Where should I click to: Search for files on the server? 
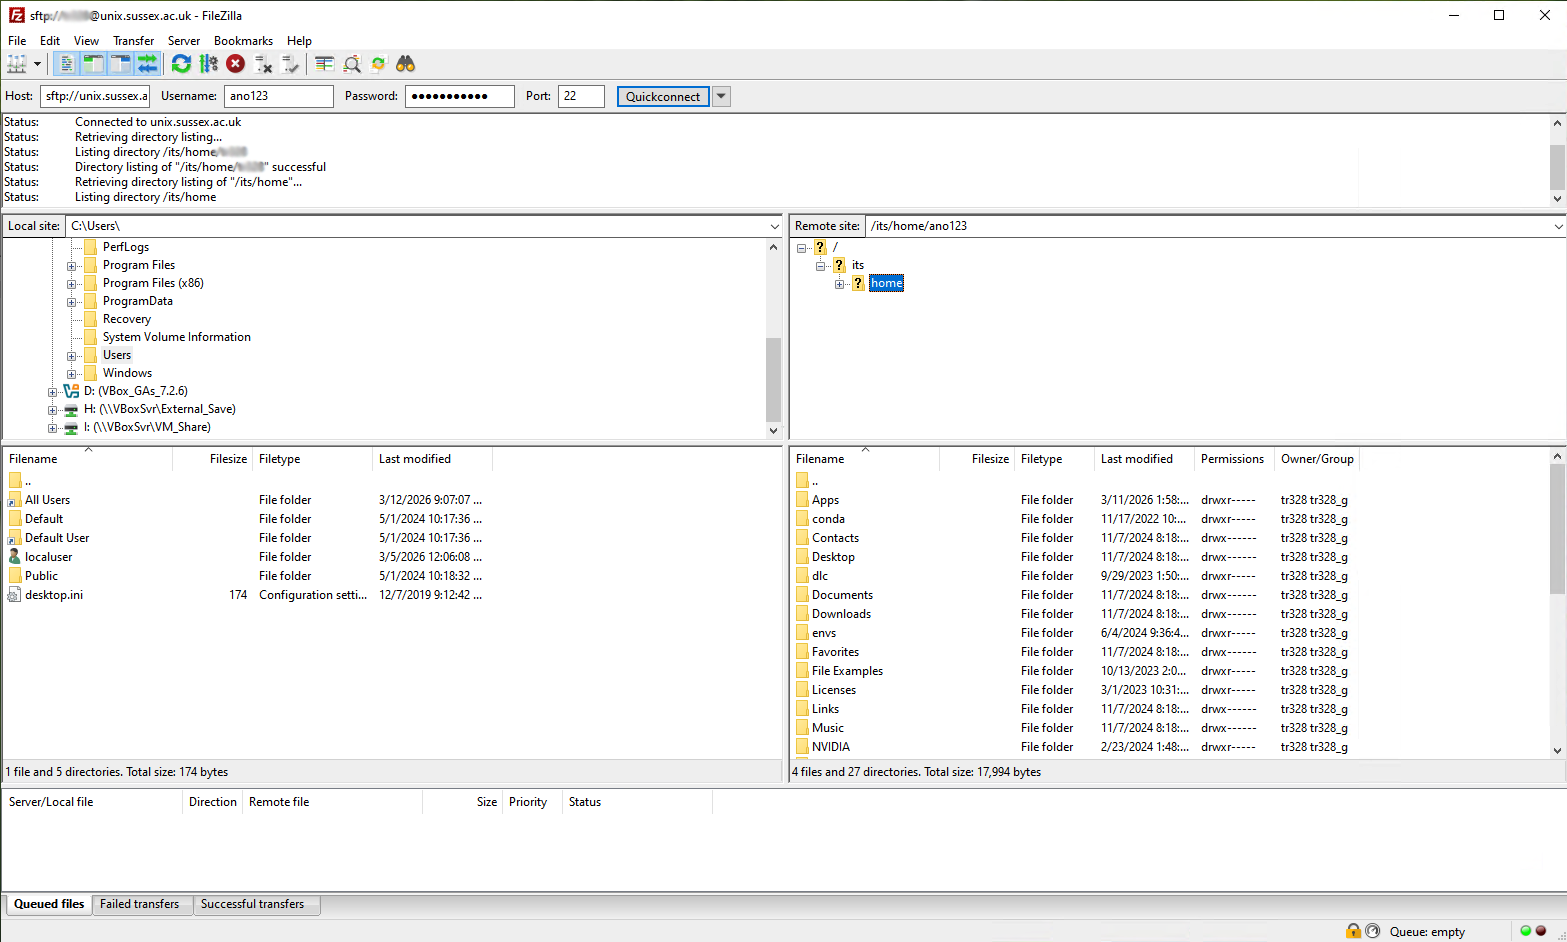(x=405, y=63)
